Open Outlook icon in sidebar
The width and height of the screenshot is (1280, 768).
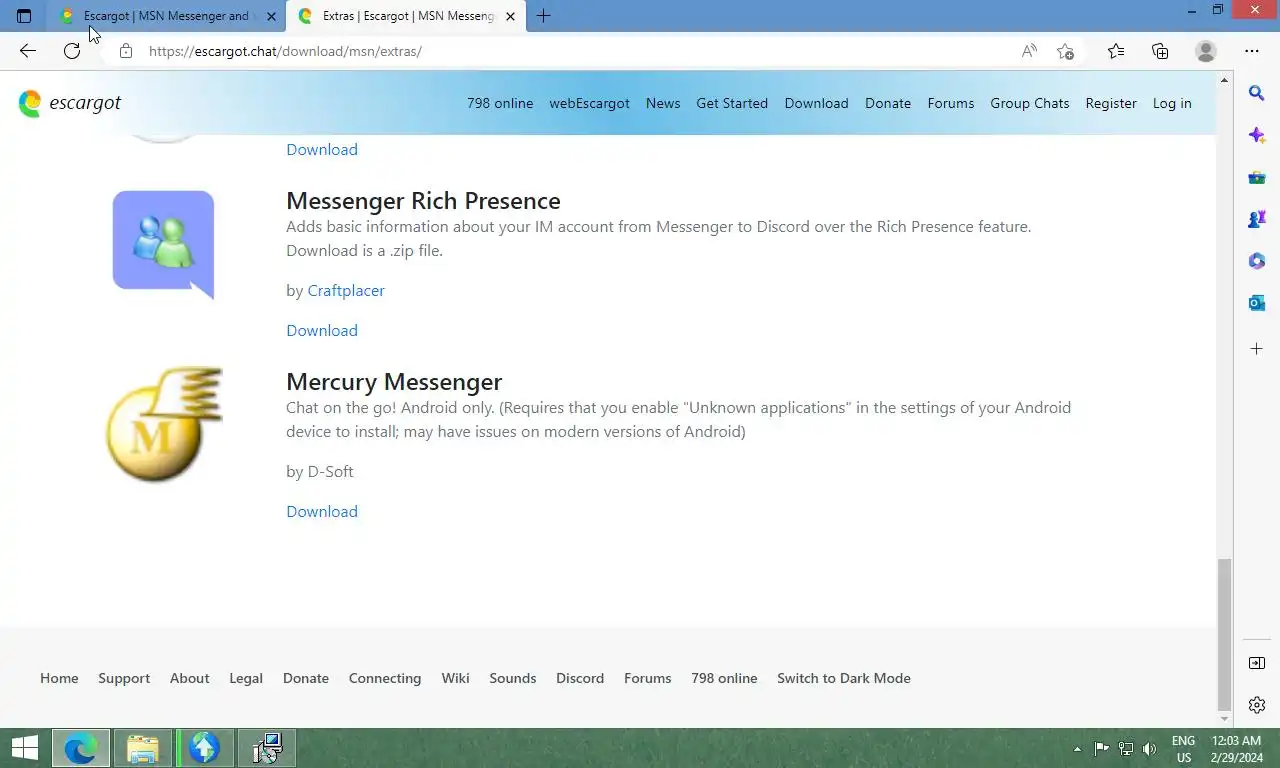(1257, 303)
